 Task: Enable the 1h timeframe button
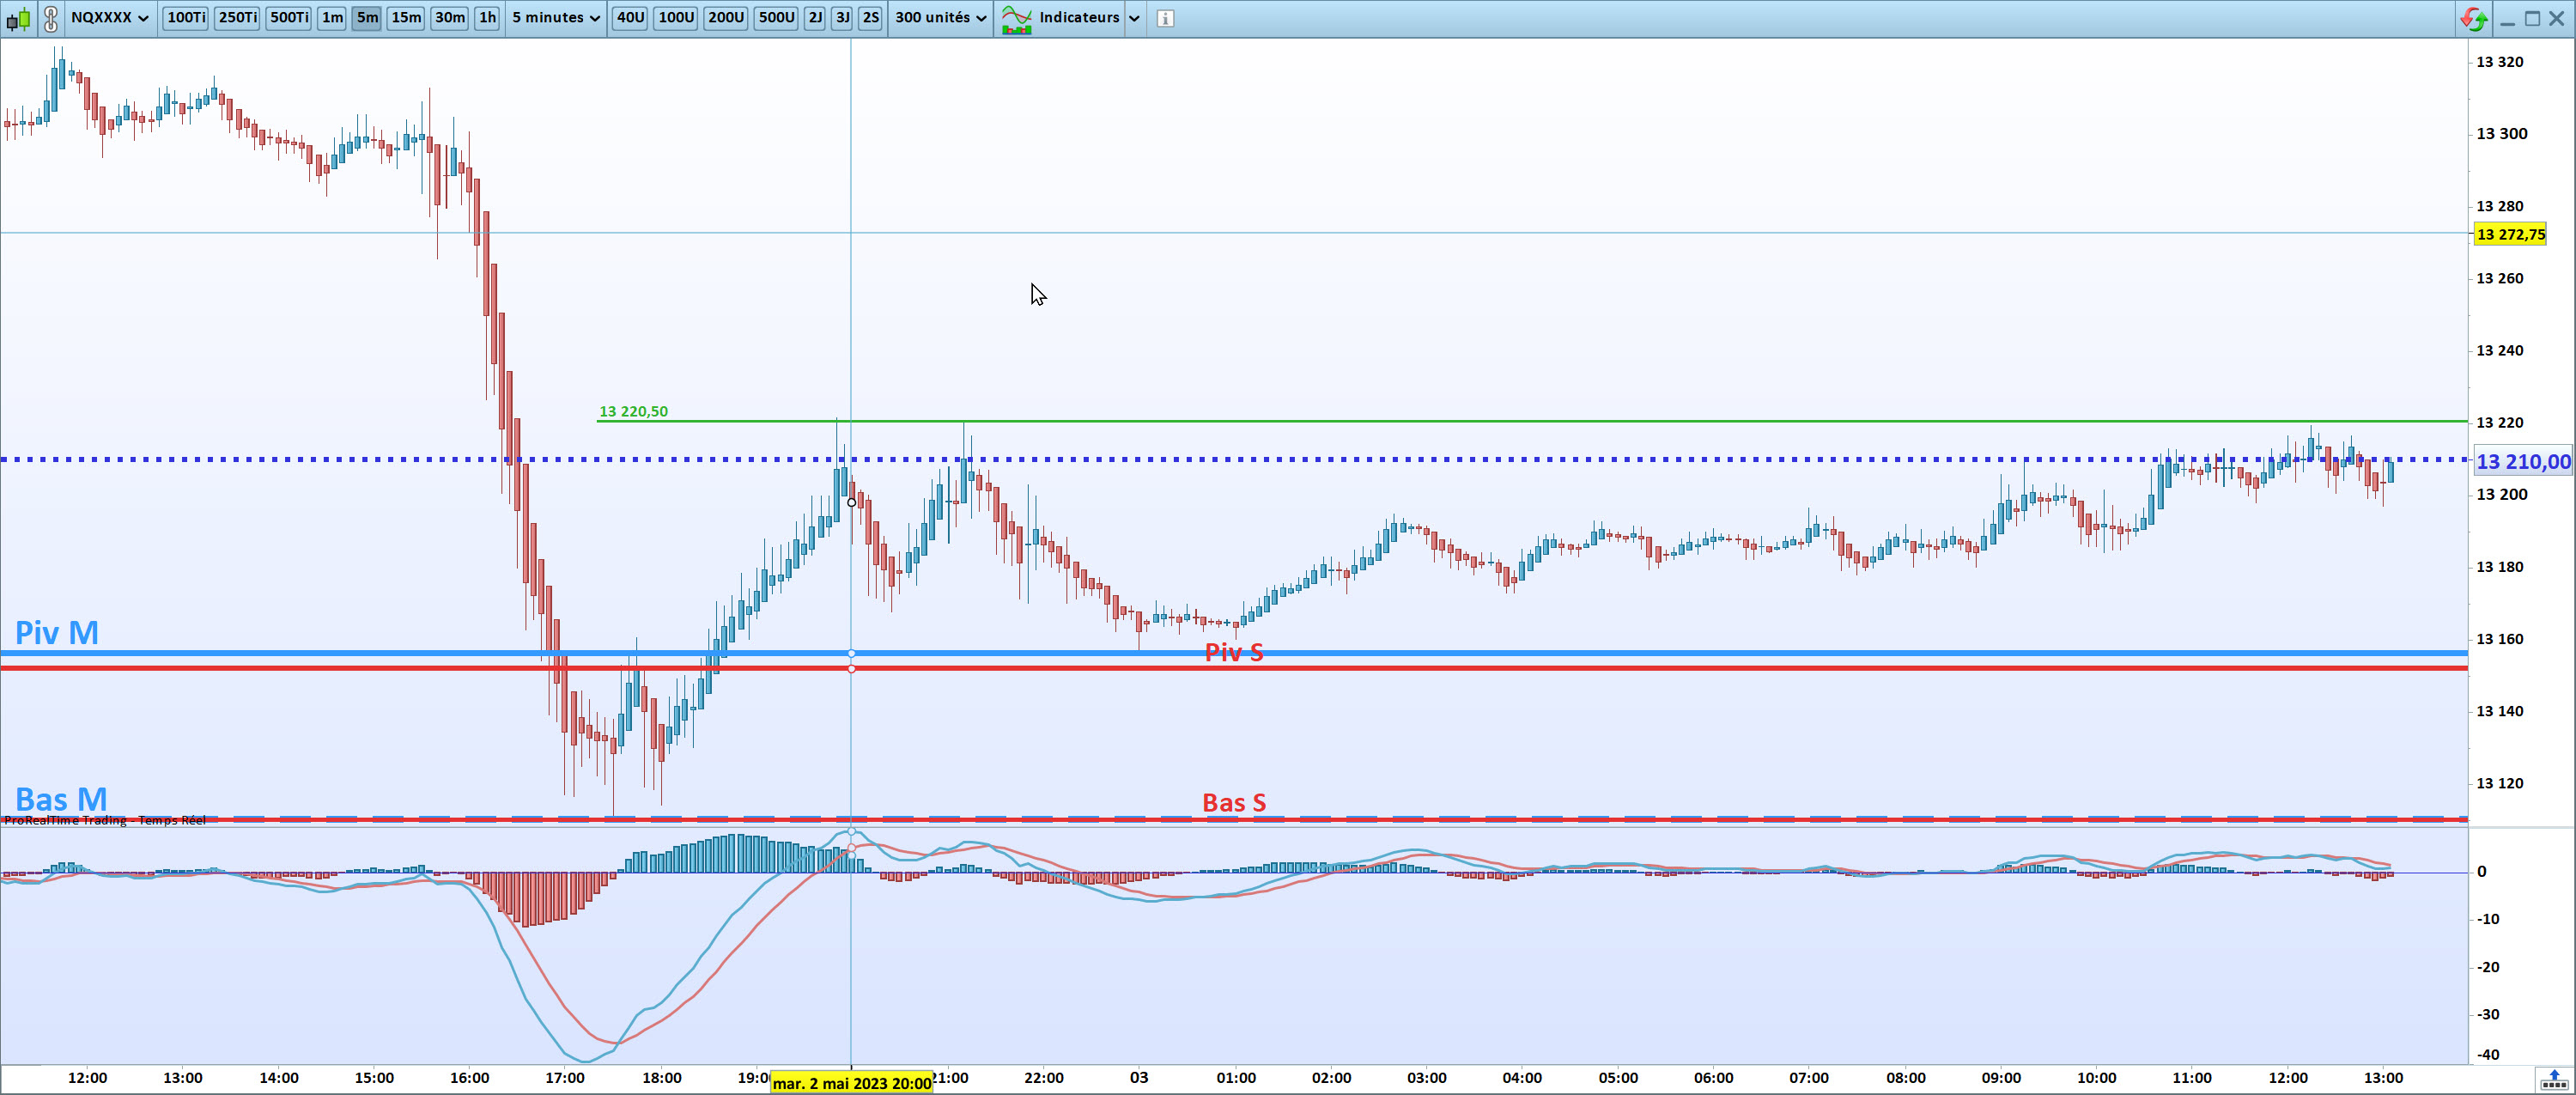click(487, 18)
